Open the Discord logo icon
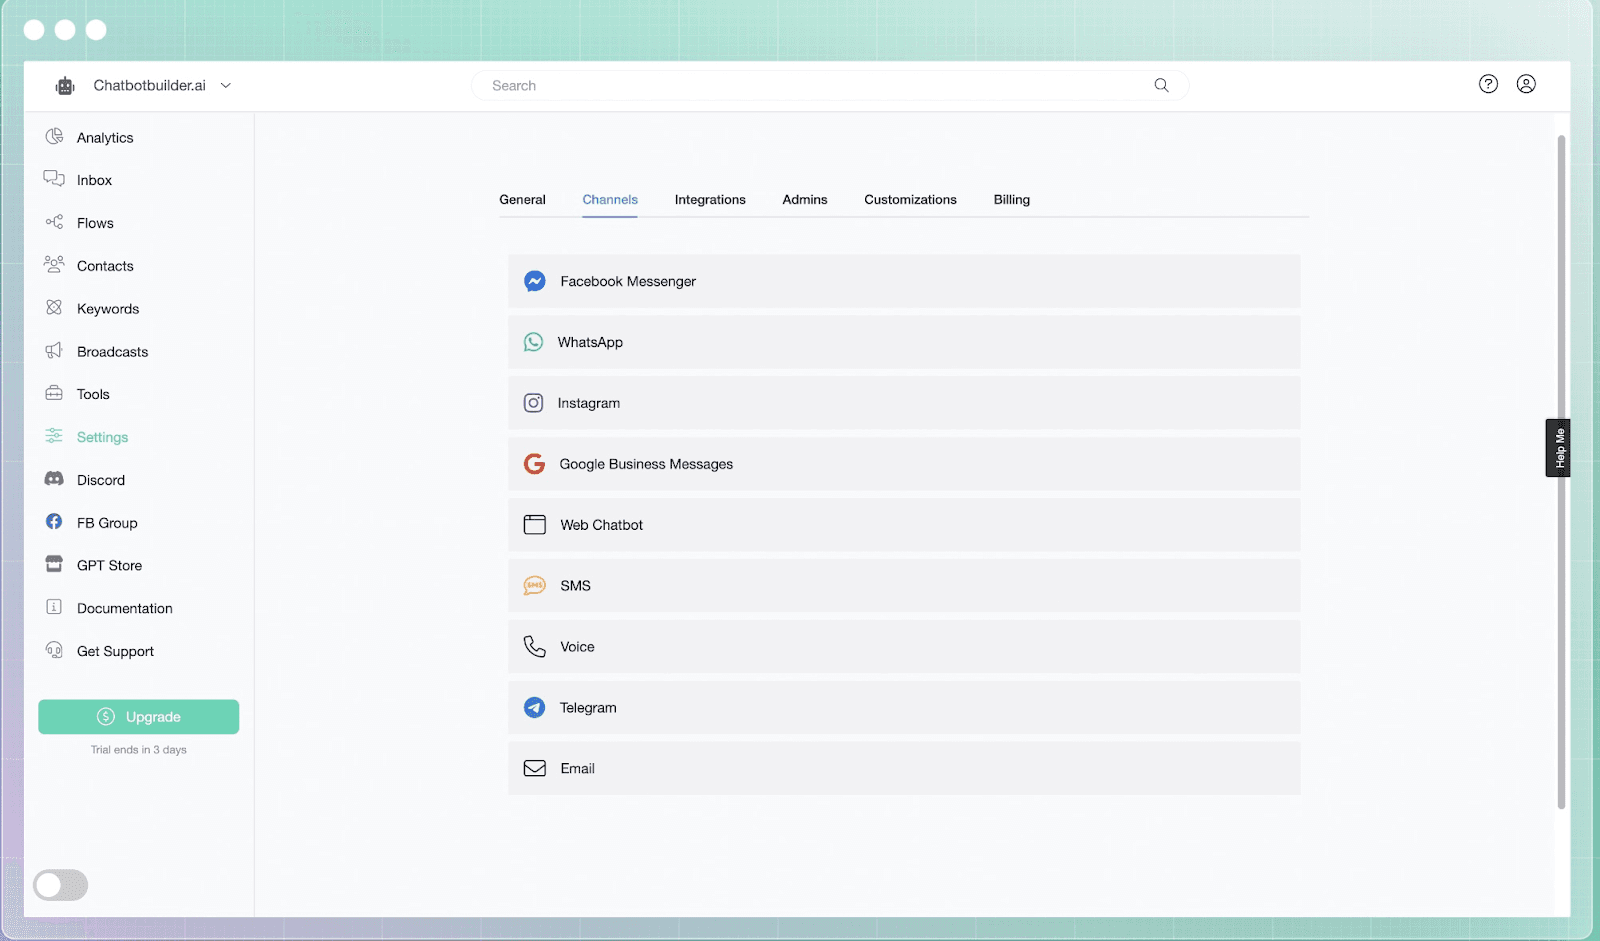Image resolution: width=1600 pixels, height=941 pixels. tap(54, 479)
